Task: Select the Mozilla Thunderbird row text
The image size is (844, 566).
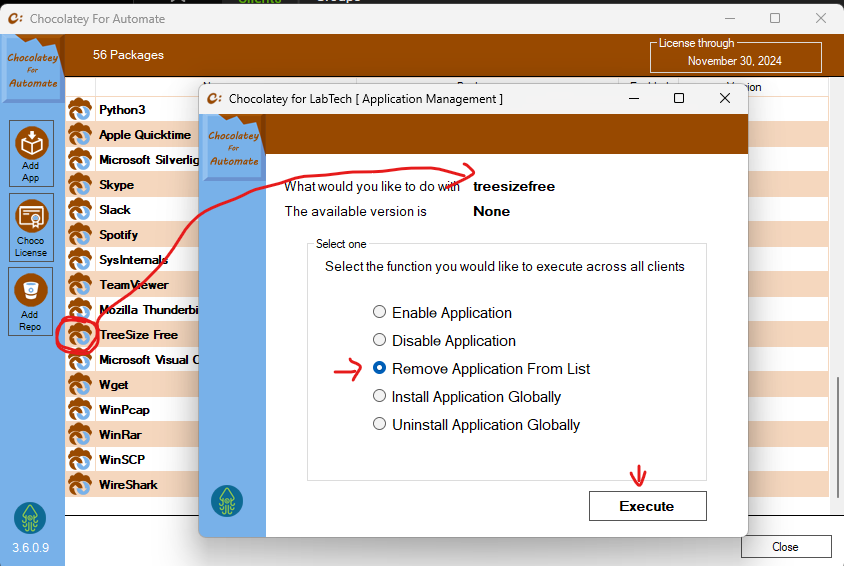Action: tap(149, 310)
